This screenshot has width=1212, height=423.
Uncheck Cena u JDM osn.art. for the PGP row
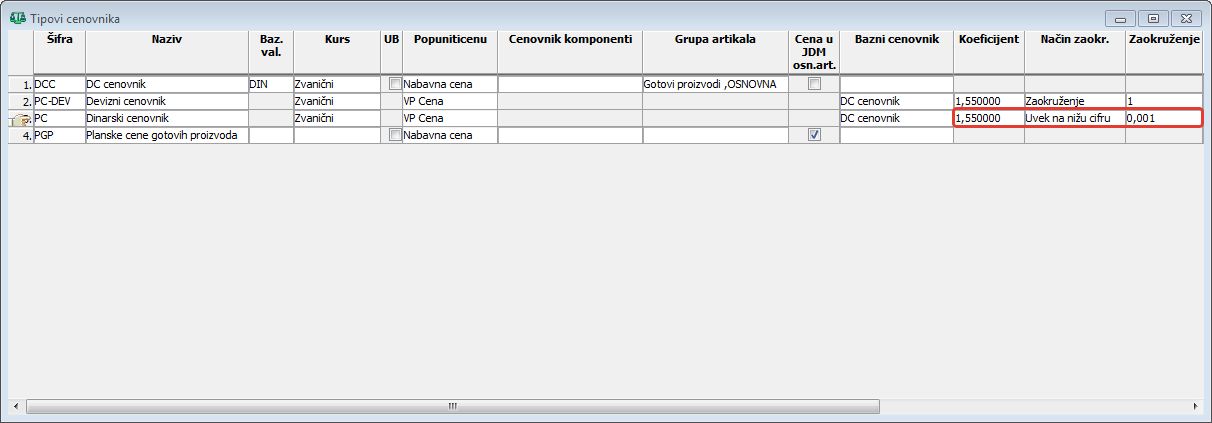[814, 135]
